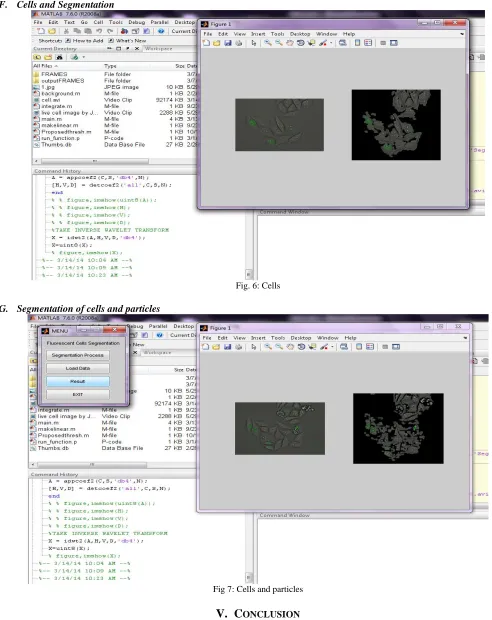The width and height of the screenshot is (492, 620).
Task: Click Save Figure icon in Fig. 7 figure toolbar
Action: [227, 347]
